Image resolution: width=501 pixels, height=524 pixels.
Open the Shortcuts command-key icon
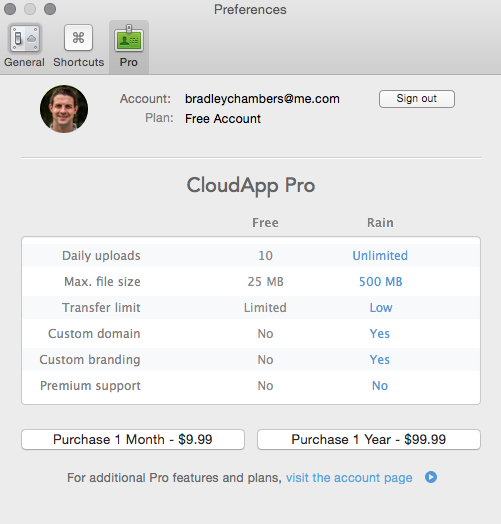[x=78, y=38]
